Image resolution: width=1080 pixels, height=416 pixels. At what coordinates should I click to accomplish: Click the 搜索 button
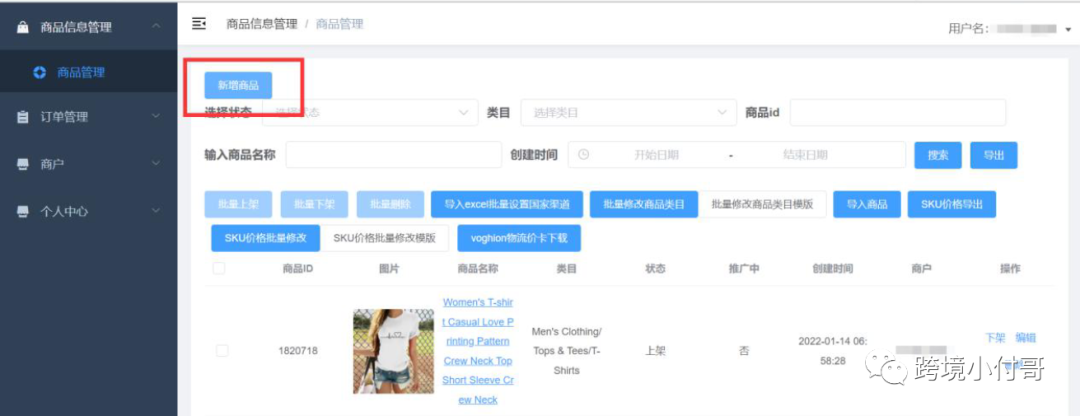pyautogui.click(x=938, y=155)
